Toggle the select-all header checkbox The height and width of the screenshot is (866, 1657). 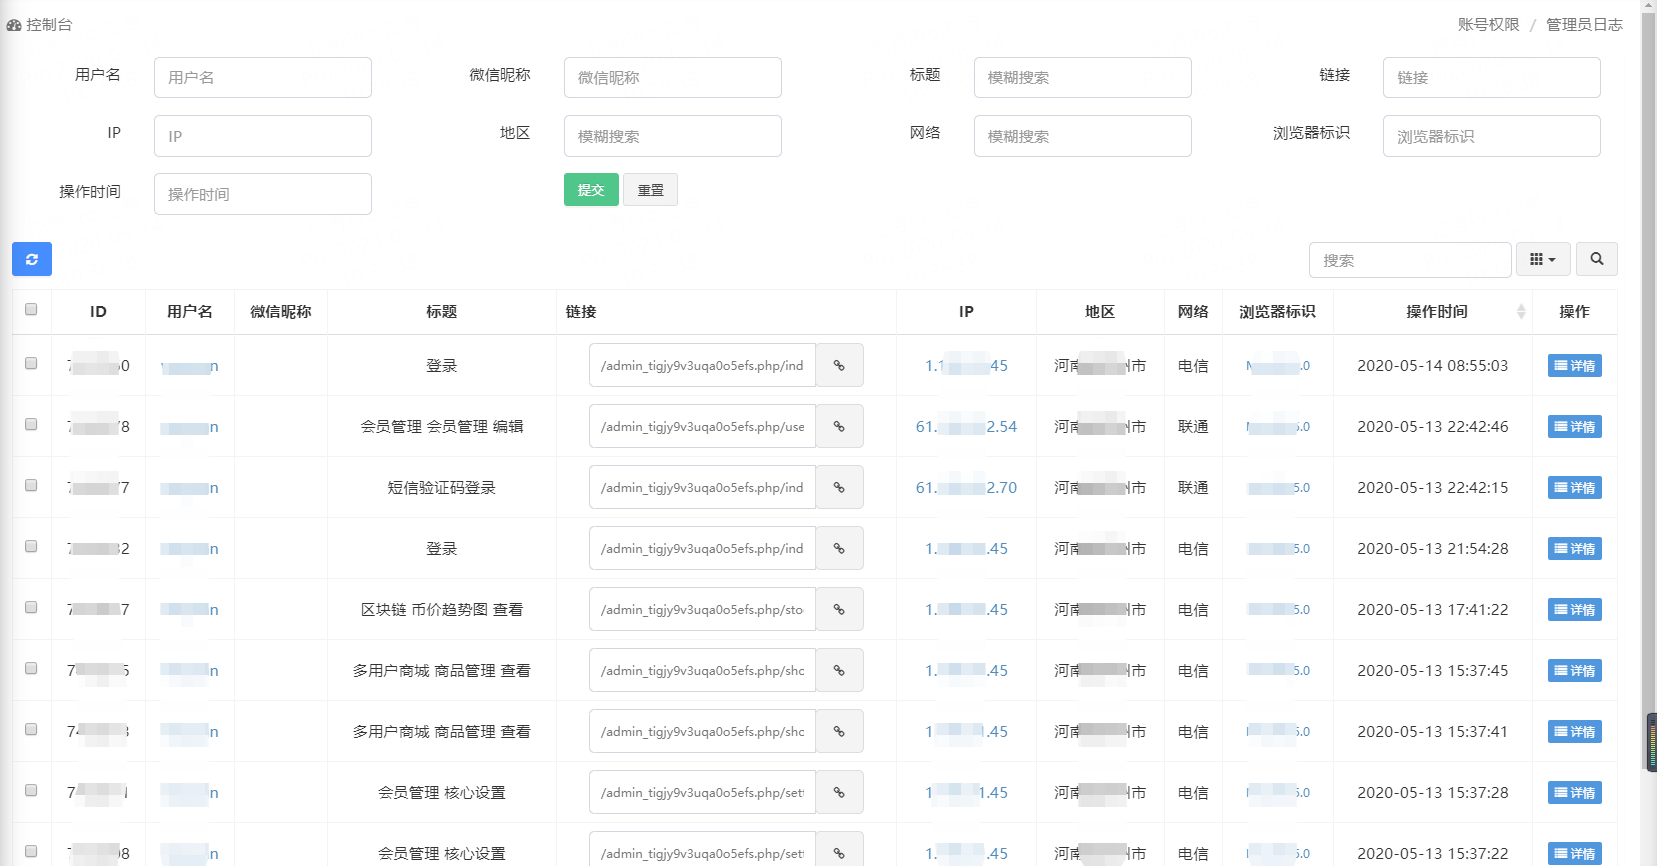(x=31, y=310)
